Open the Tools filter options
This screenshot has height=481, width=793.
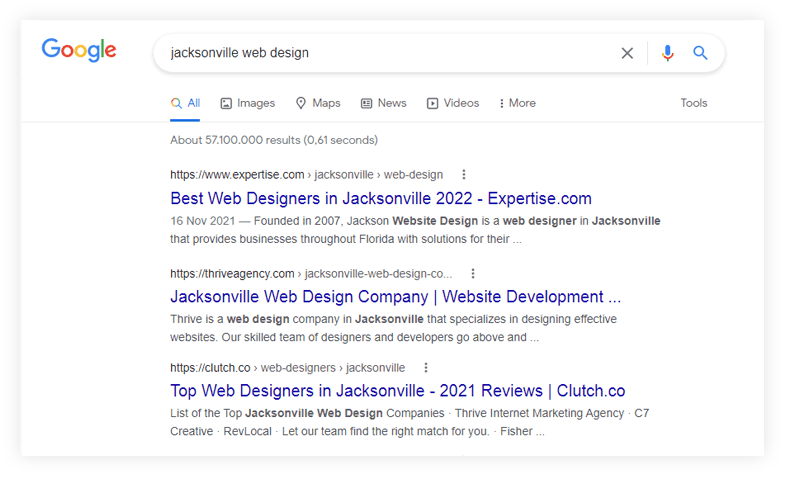pyautogui.click(x=693, y=103)
